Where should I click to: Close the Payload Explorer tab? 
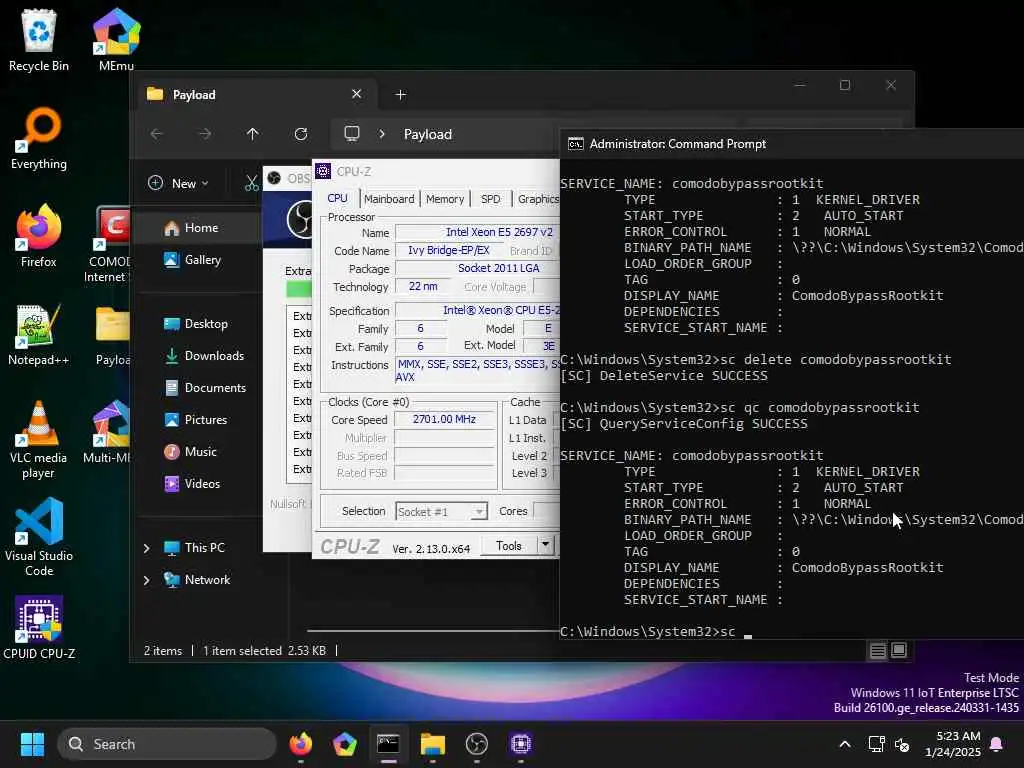[x=357, y=94]
